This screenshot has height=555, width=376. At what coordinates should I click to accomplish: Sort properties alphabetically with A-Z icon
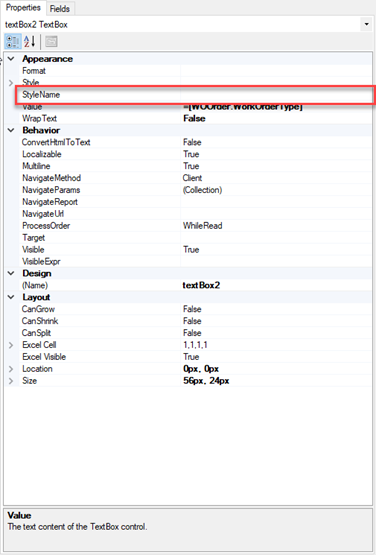30,41
